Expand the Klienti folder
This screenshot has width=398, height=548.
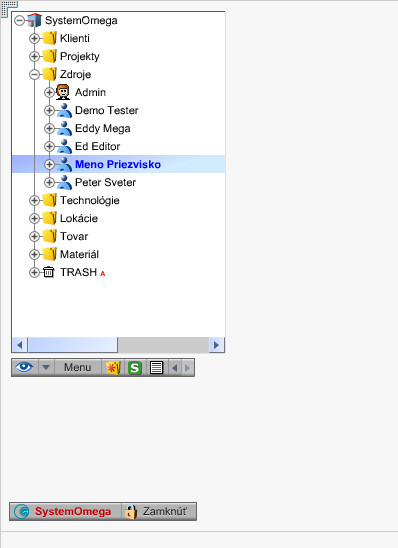34,38
